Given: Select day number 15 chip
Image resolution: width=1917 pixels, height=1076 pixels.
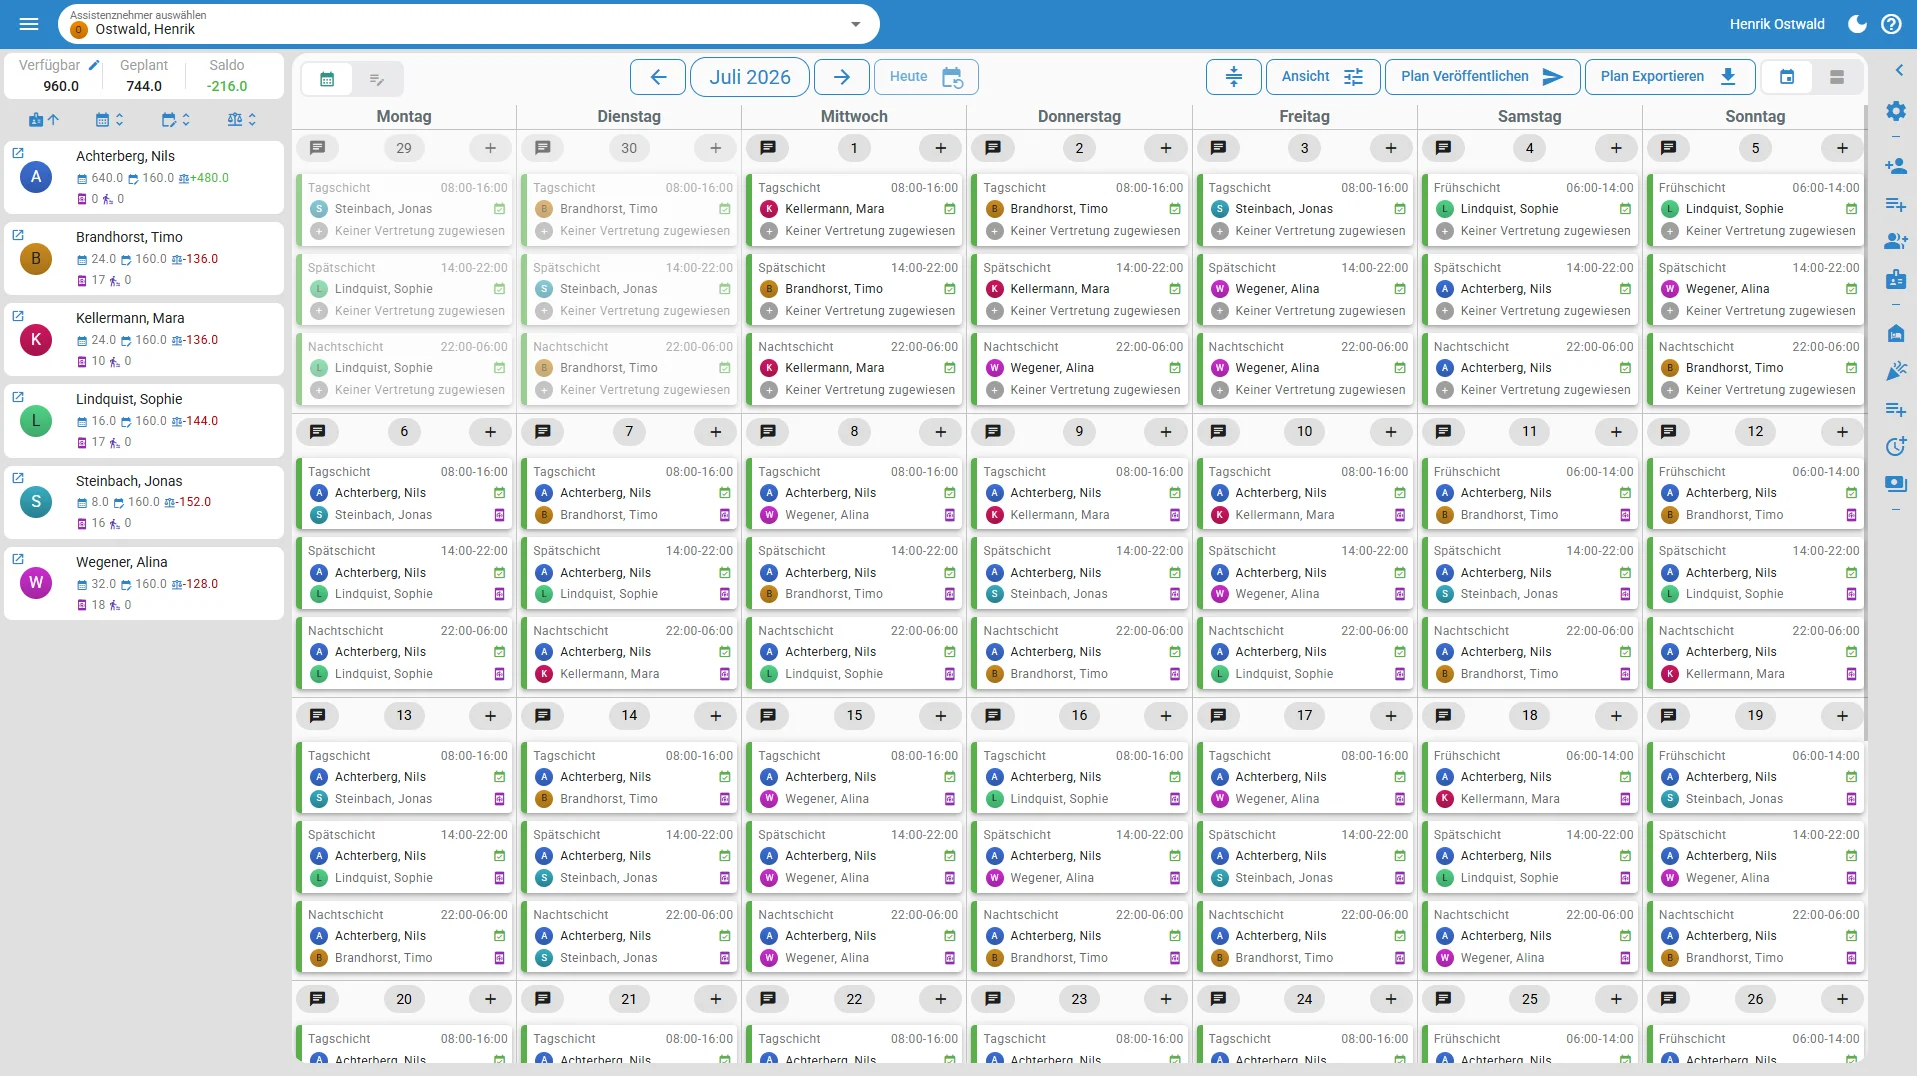Looking at the screenshot, I should 854,716.
